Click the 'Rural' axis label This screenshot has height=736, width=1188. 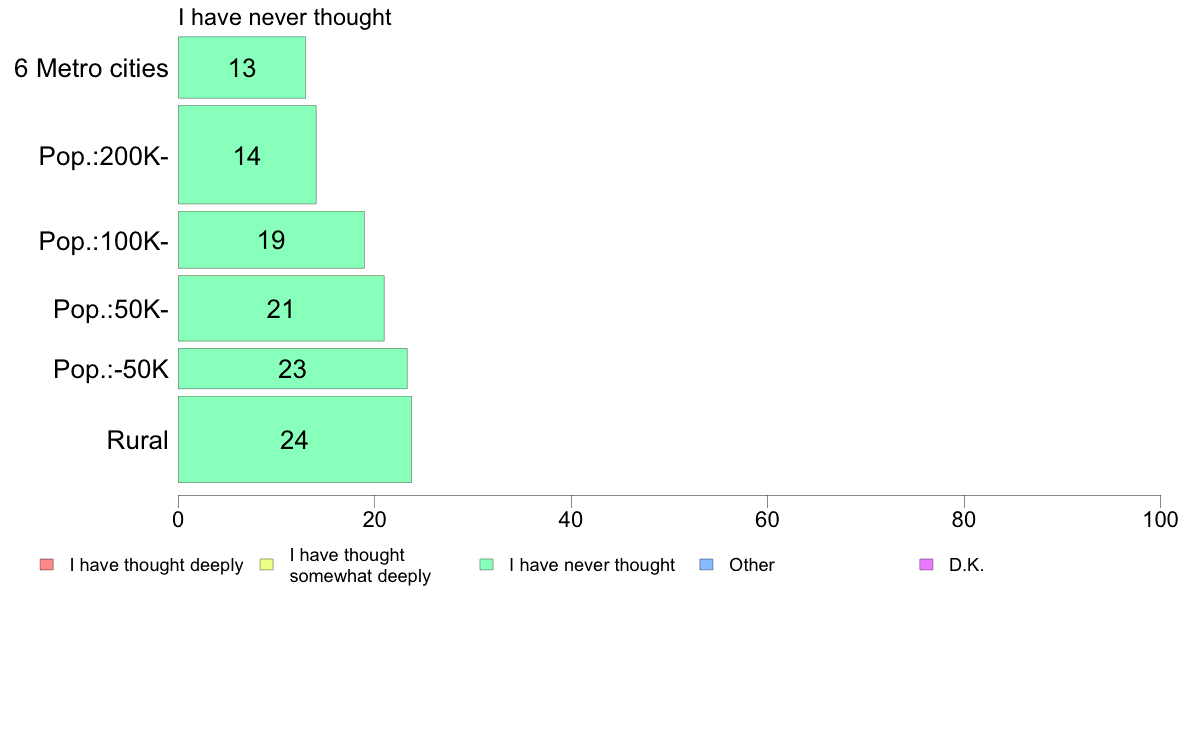pyautogui.click(x=137, y=440)
